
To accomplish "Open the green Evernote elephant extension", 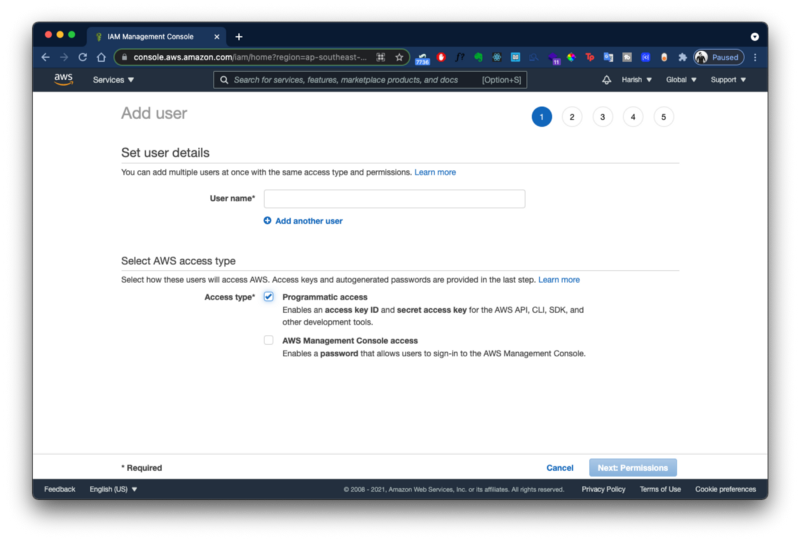I will click(478, 57).
